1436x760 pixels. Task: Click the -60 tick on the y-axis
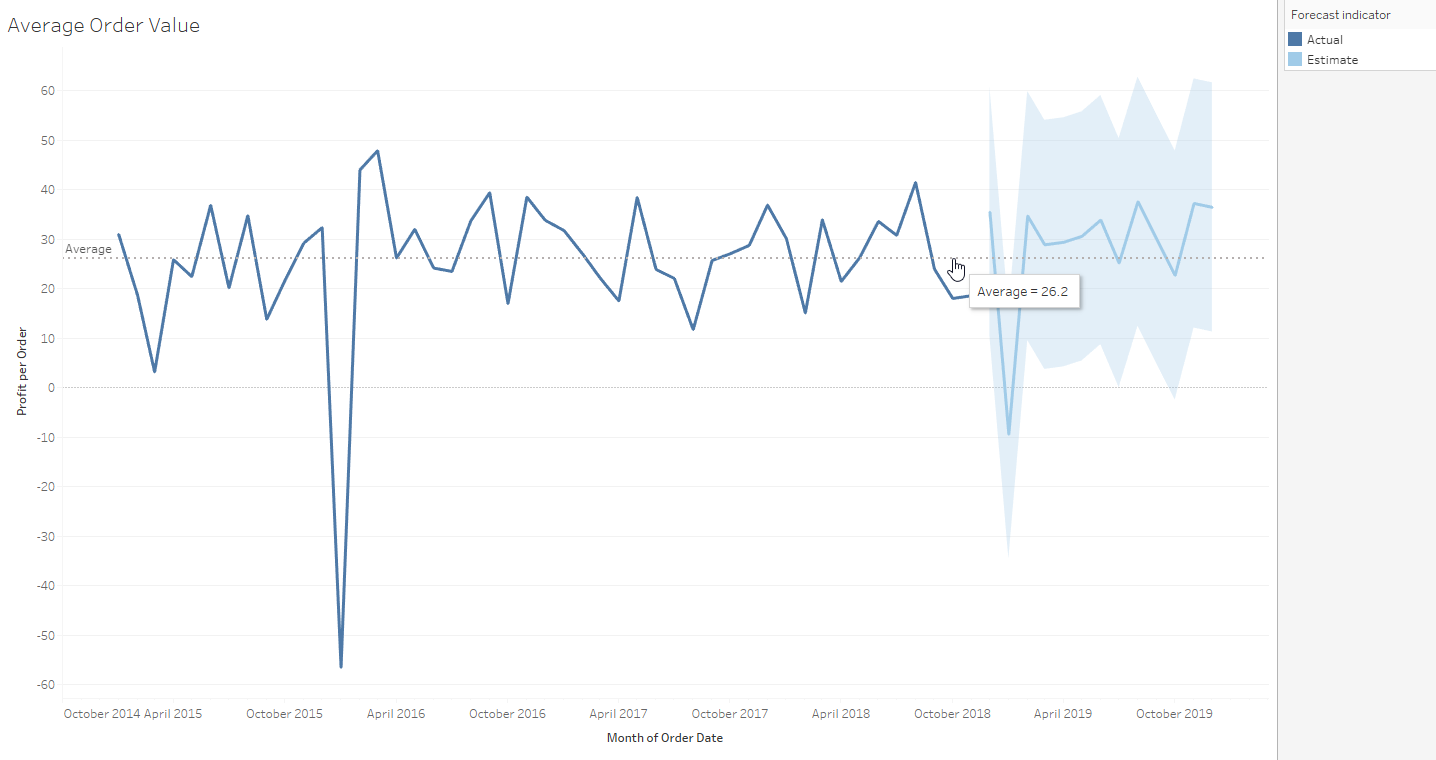coord(45,685)
